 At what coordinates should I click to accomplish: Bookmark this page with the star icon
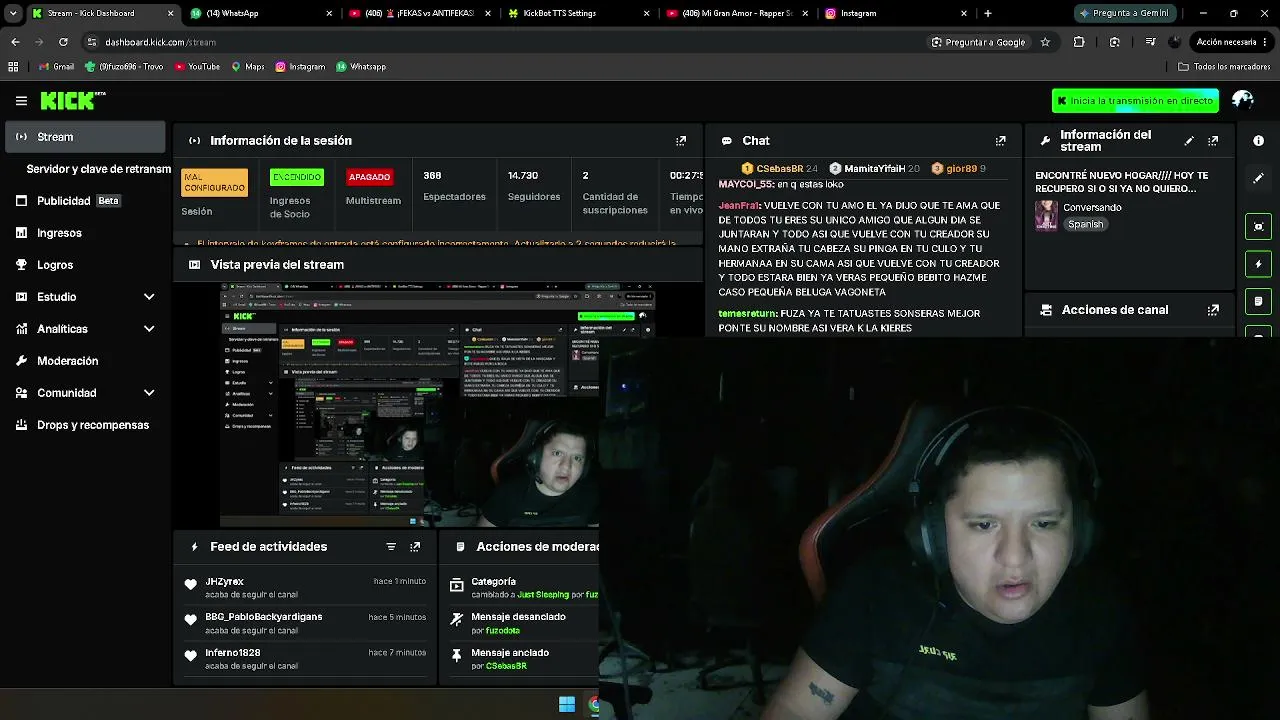1045,42
